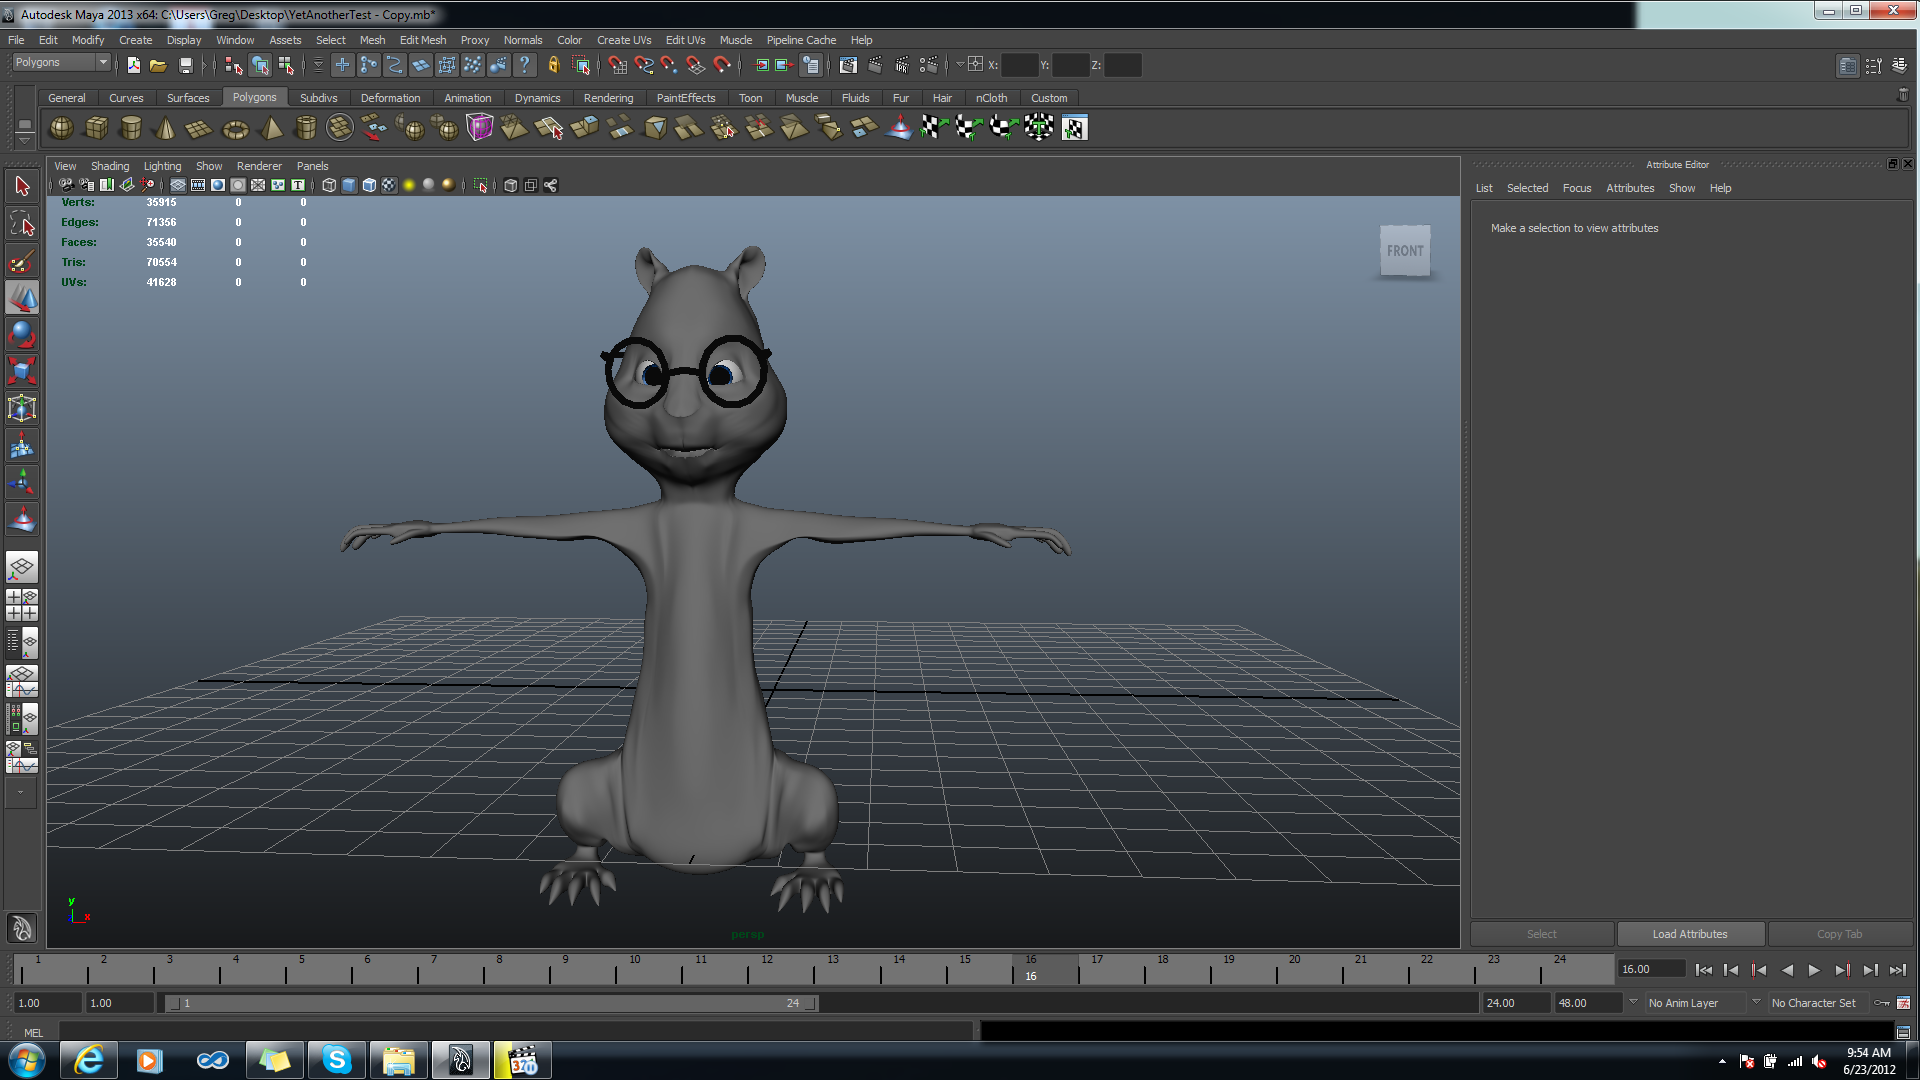
Task: Activate the Rotate tool in toolbox
Action: pyautogui.click(x=22, y=335)
